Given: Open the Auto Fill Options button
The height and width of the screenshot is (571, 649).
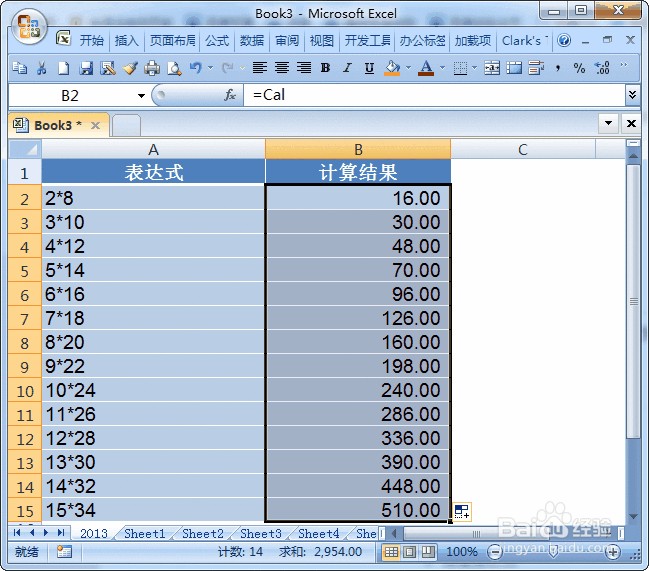Looking at the screenshot, I should tap(462, 512).
